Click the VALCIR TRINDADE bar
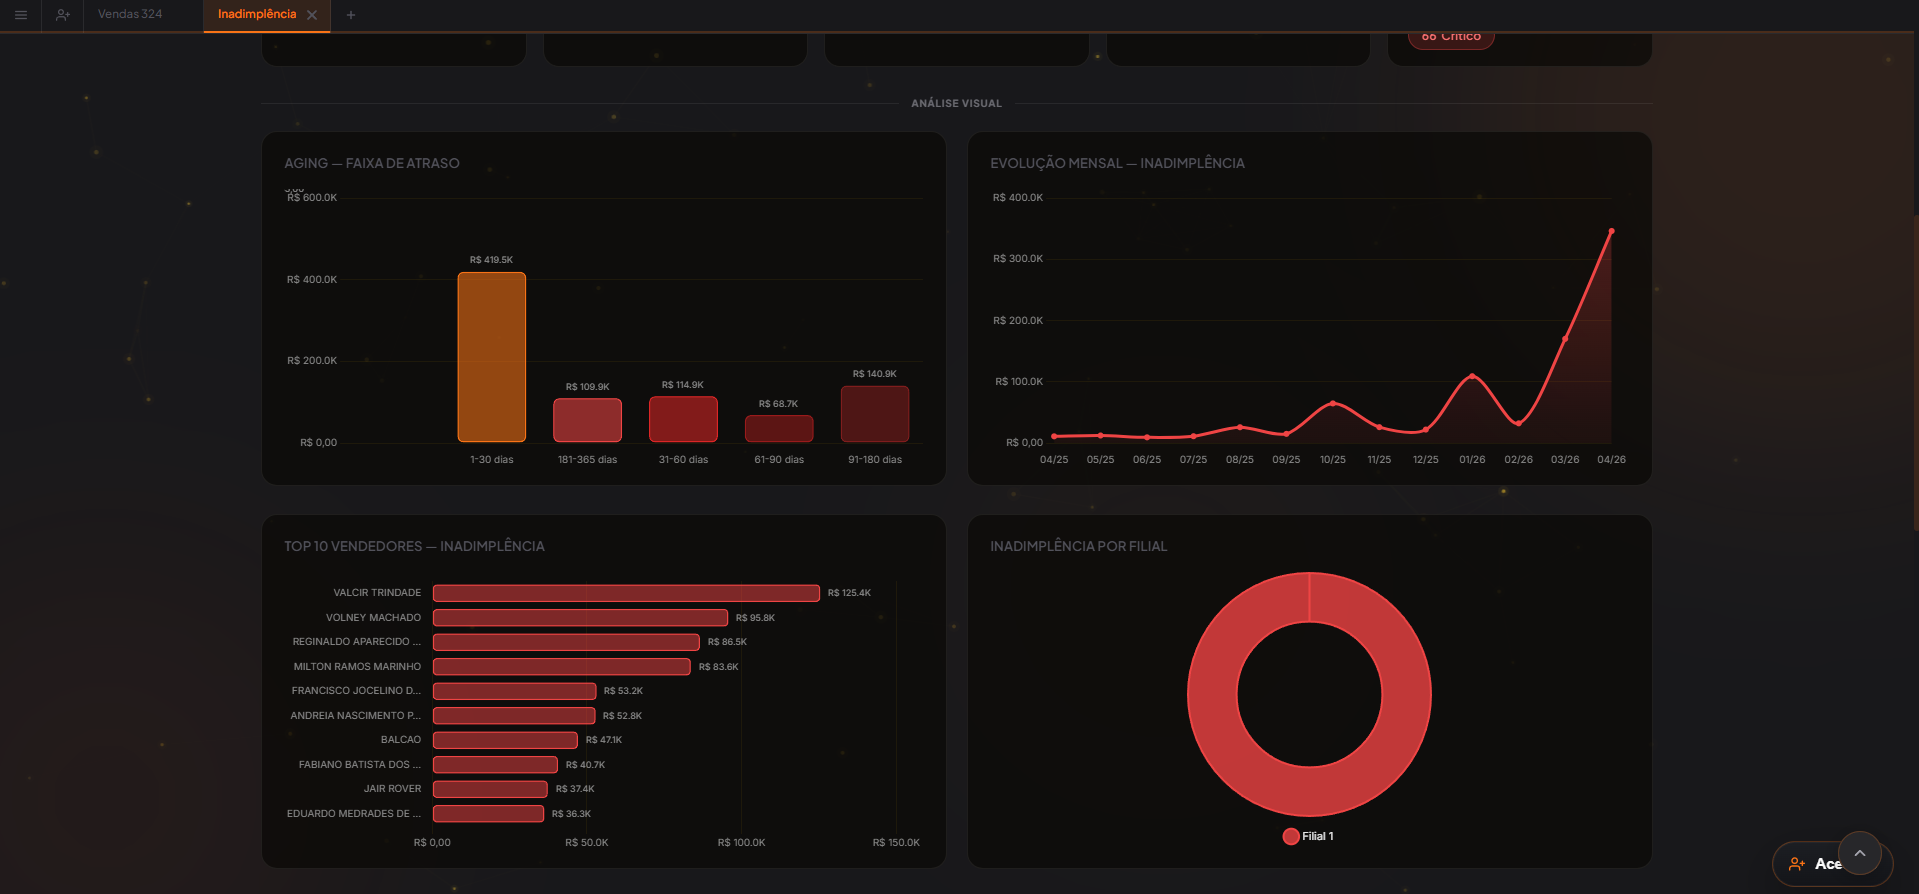 pos(626,593)
